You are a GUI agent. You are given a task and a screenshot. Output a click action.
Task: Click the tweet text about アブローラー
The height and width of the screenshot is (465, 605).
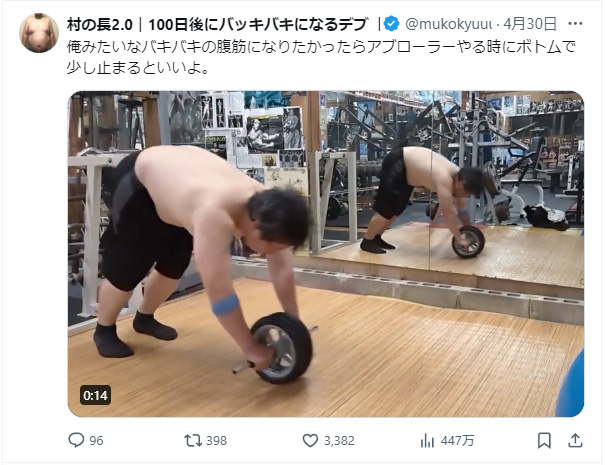coord(321,57)
